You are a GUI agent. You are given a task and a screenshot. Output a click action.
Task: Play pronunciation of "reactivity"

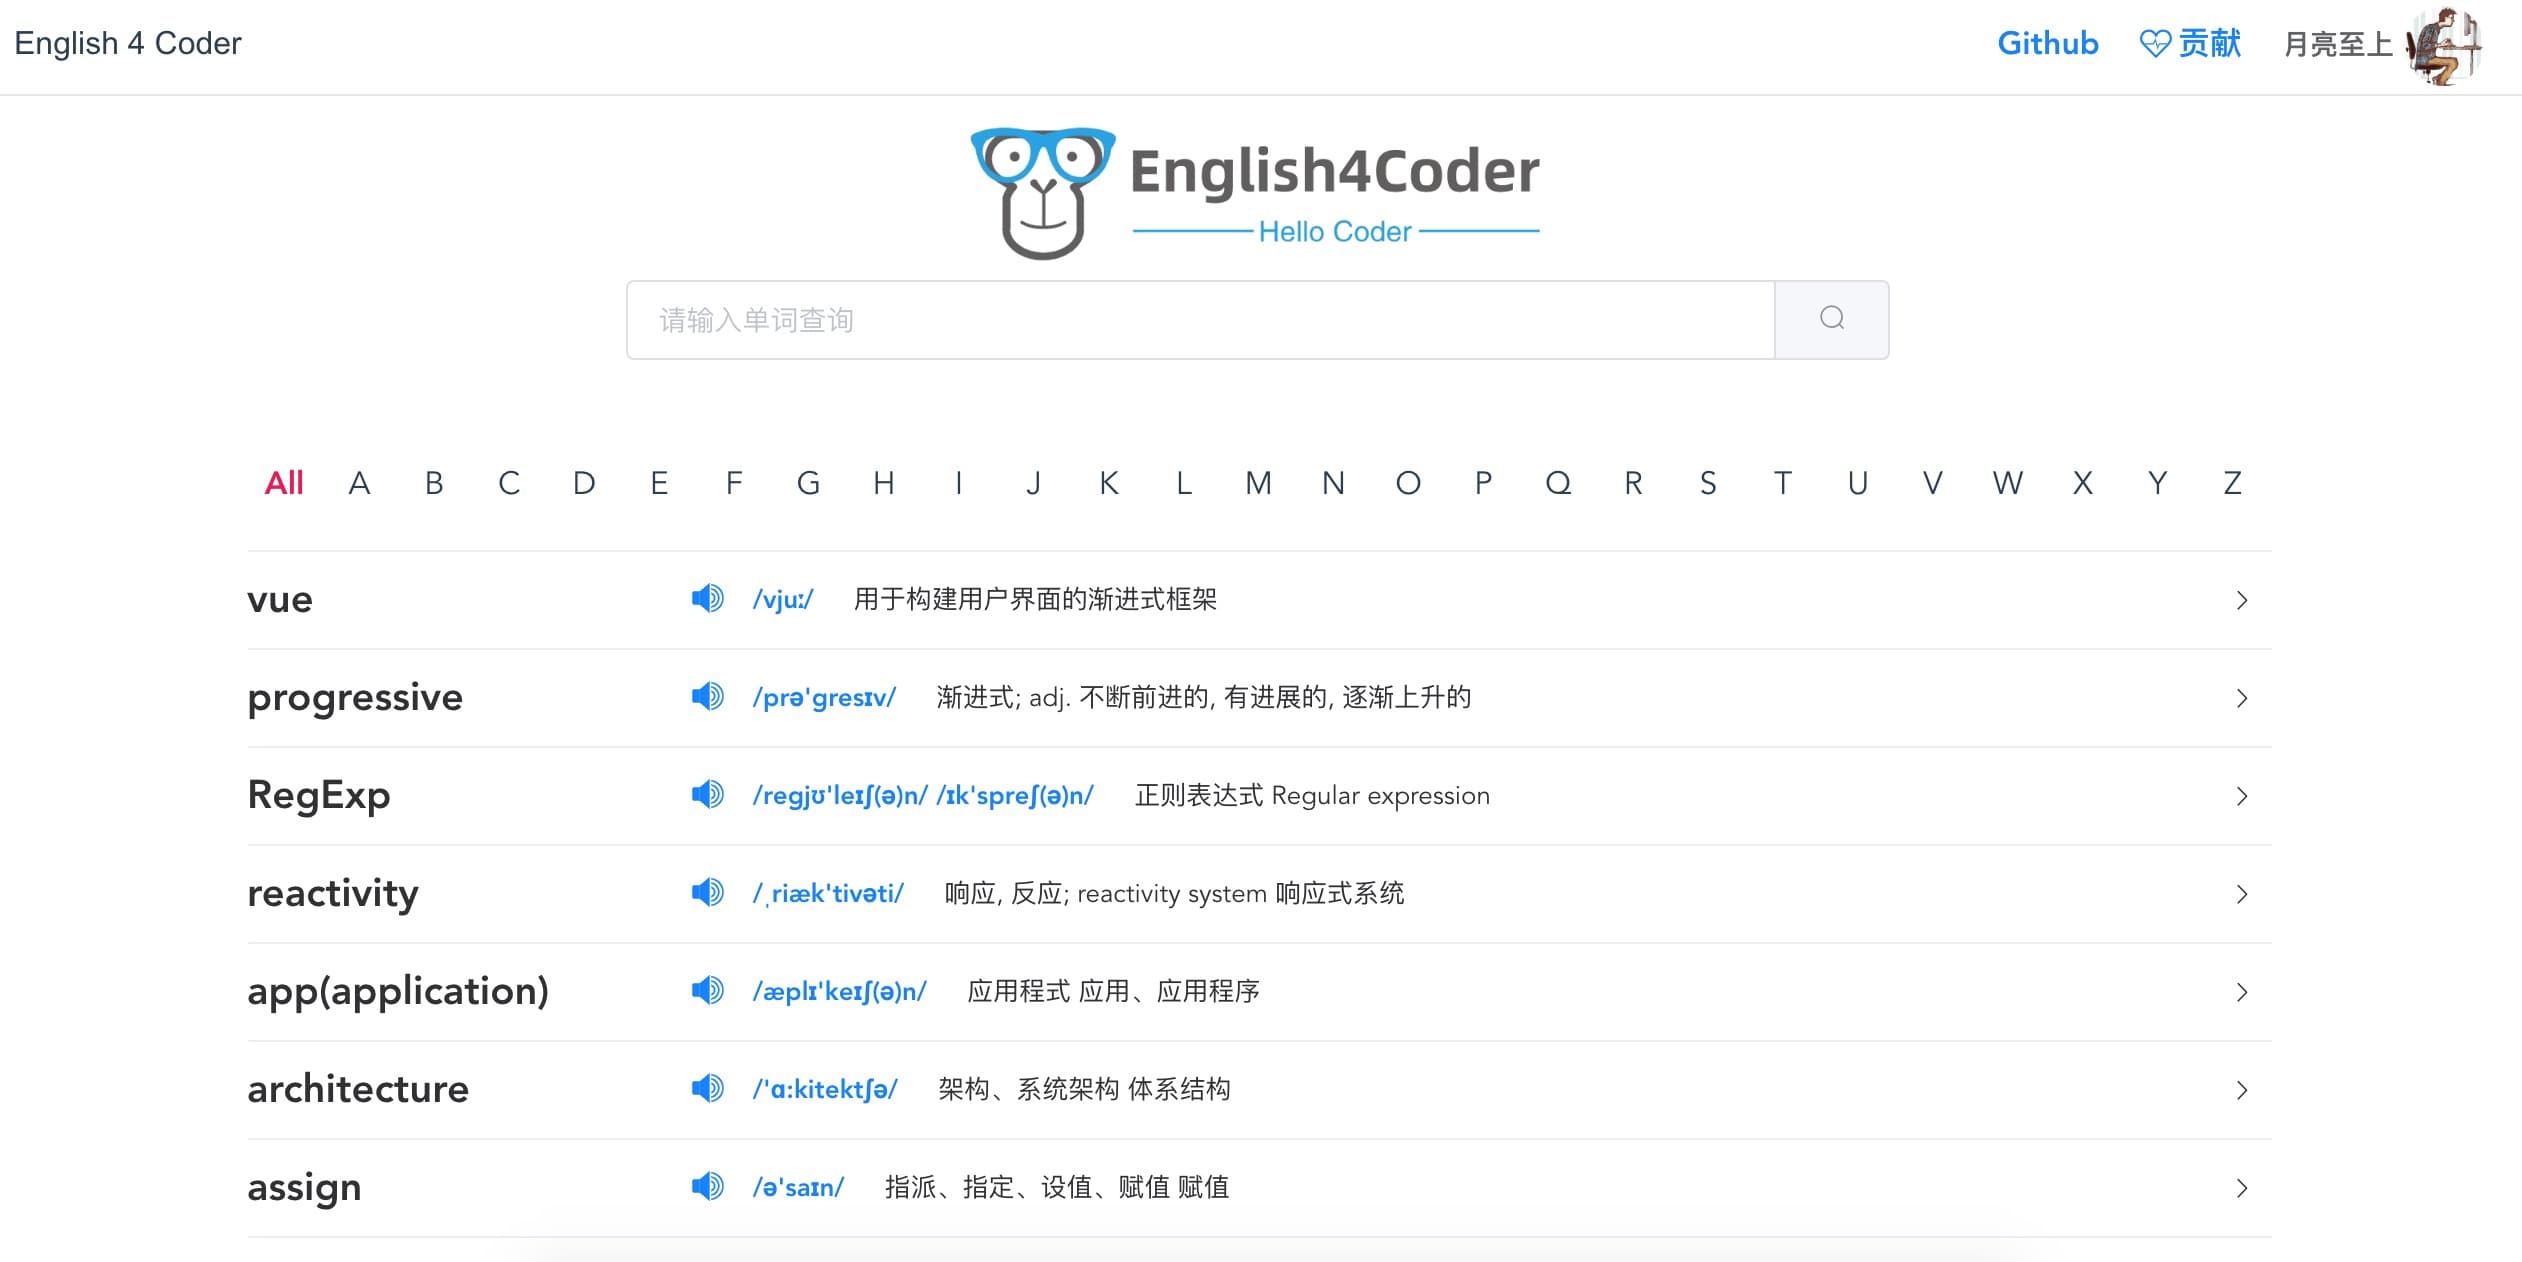tap(707, 892)
